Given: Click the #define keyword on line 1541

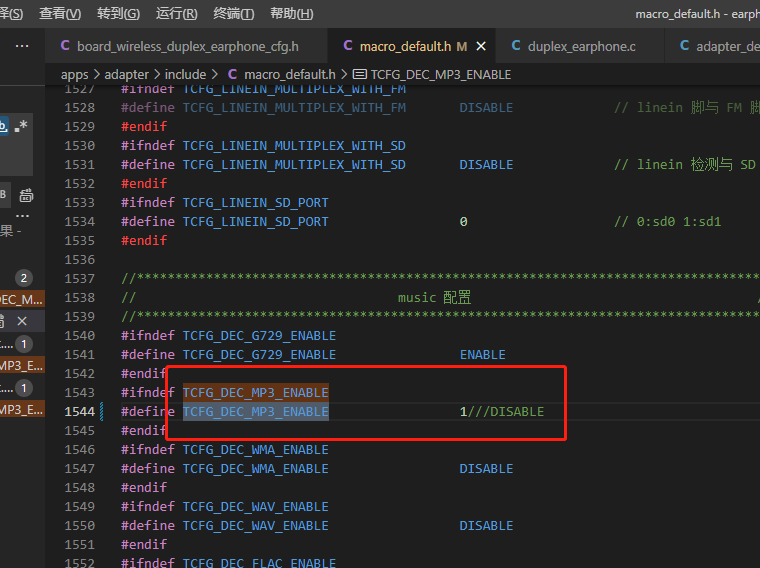Looking at the screenshot, I should coord(148,355).
